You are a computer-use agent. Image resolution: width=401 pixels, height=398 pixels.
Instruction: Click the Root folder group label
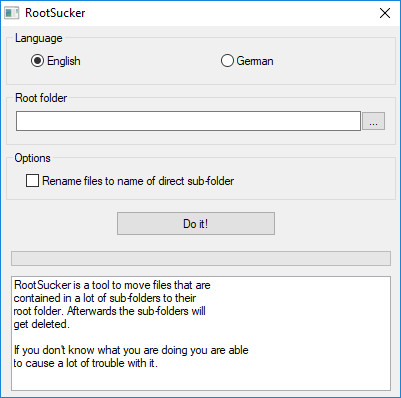click(x=41, y=98)
